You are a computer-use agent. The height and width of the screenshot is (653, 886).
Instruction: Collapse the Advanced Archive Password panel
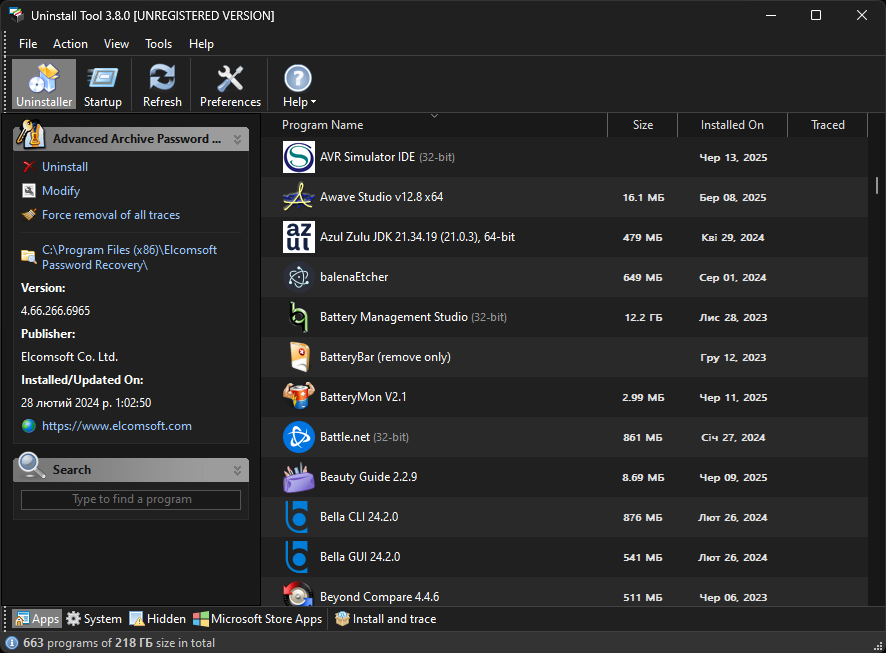(237, 139)
